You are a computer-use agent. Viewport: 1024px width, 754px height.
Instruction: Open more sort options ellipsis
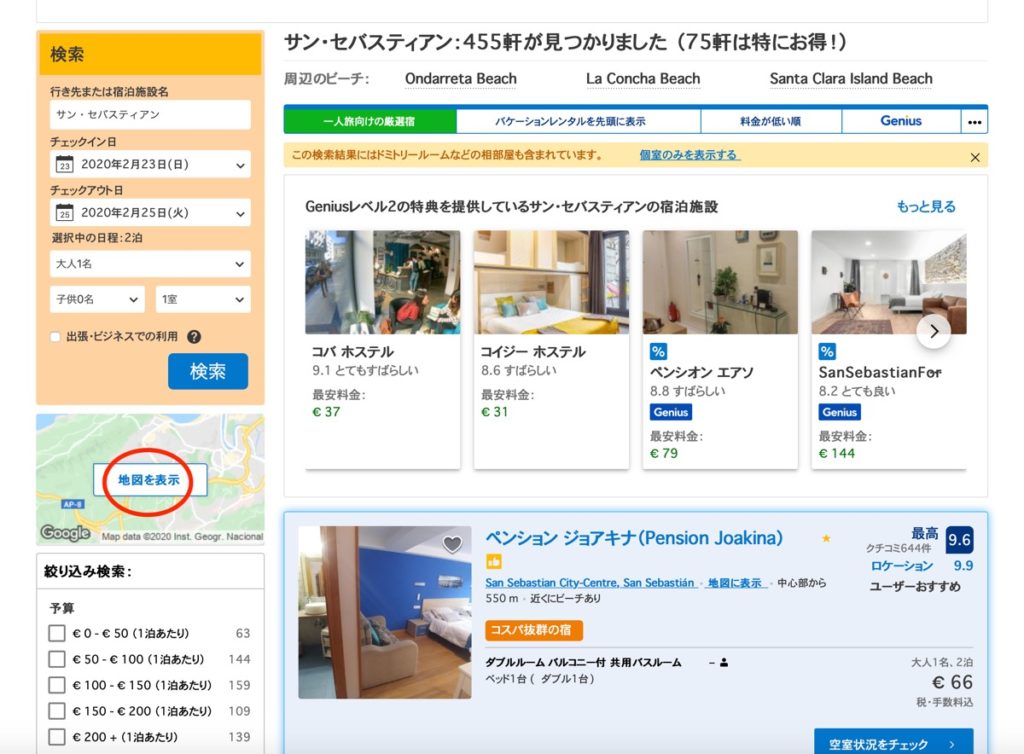click(x=974, y=121)
